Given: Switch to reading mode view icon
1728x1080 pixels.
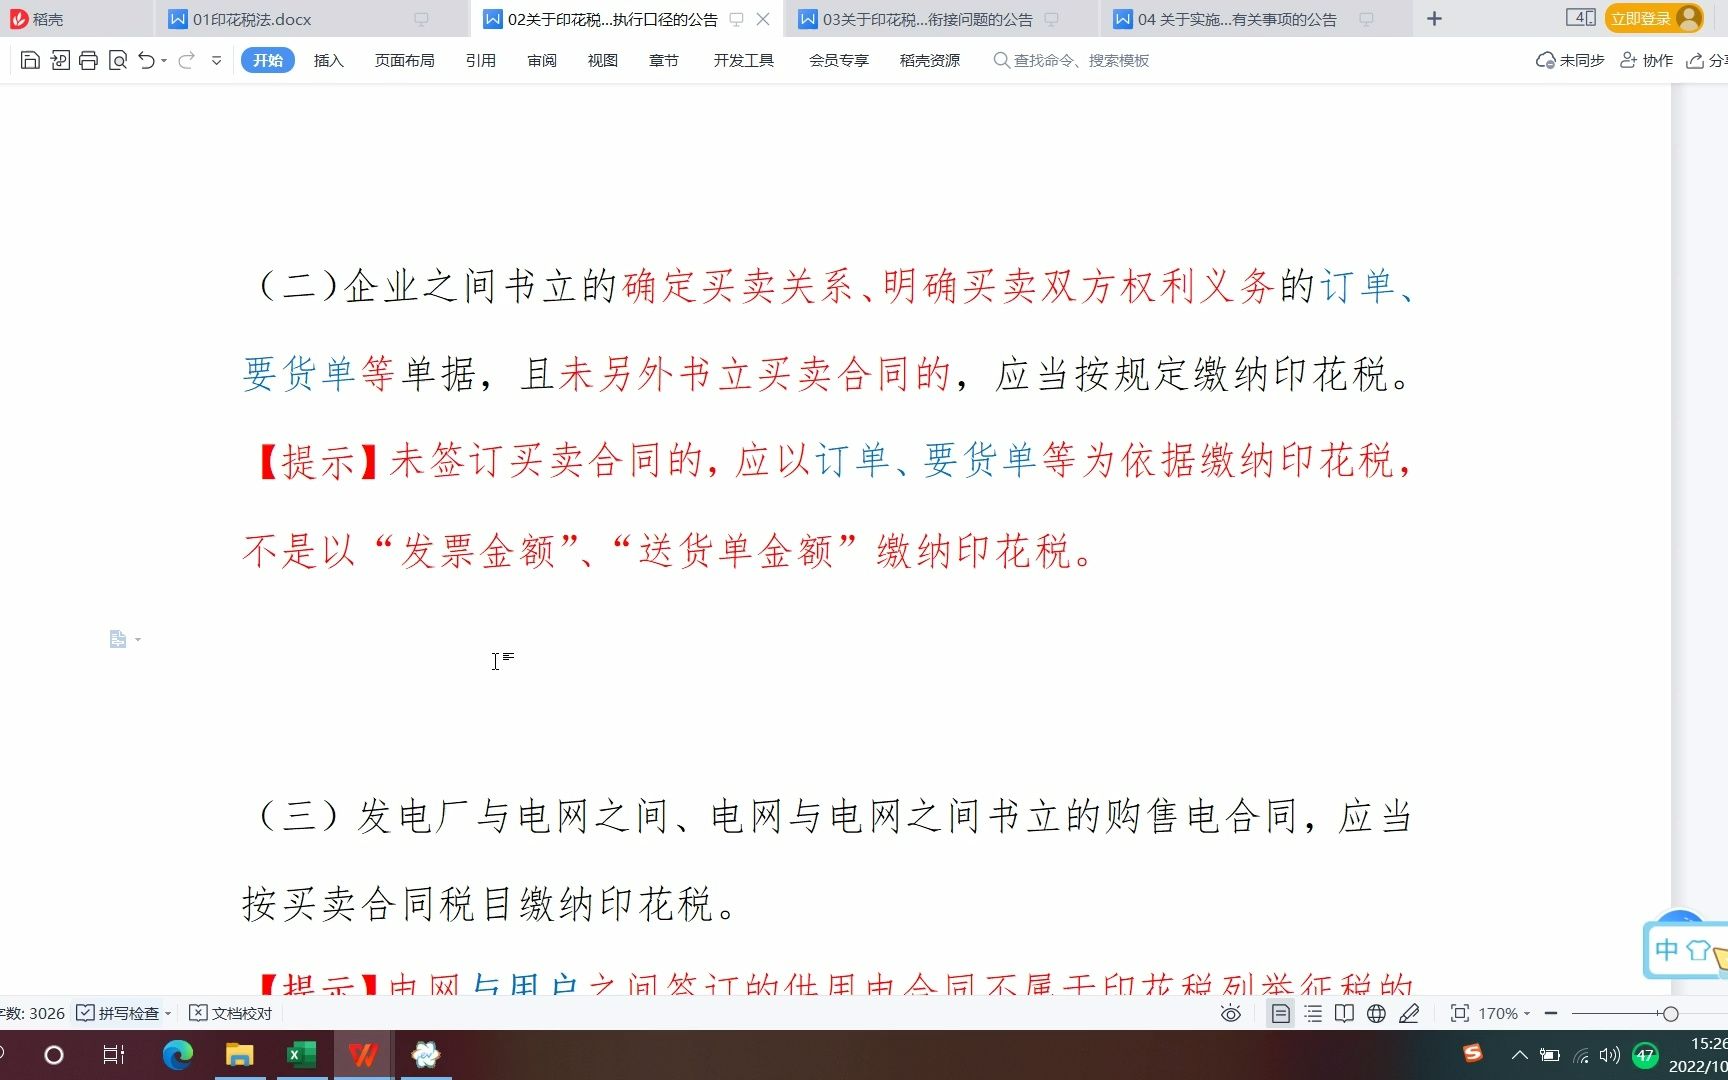Looking at the screenshot, I should coord(1345,1014).
